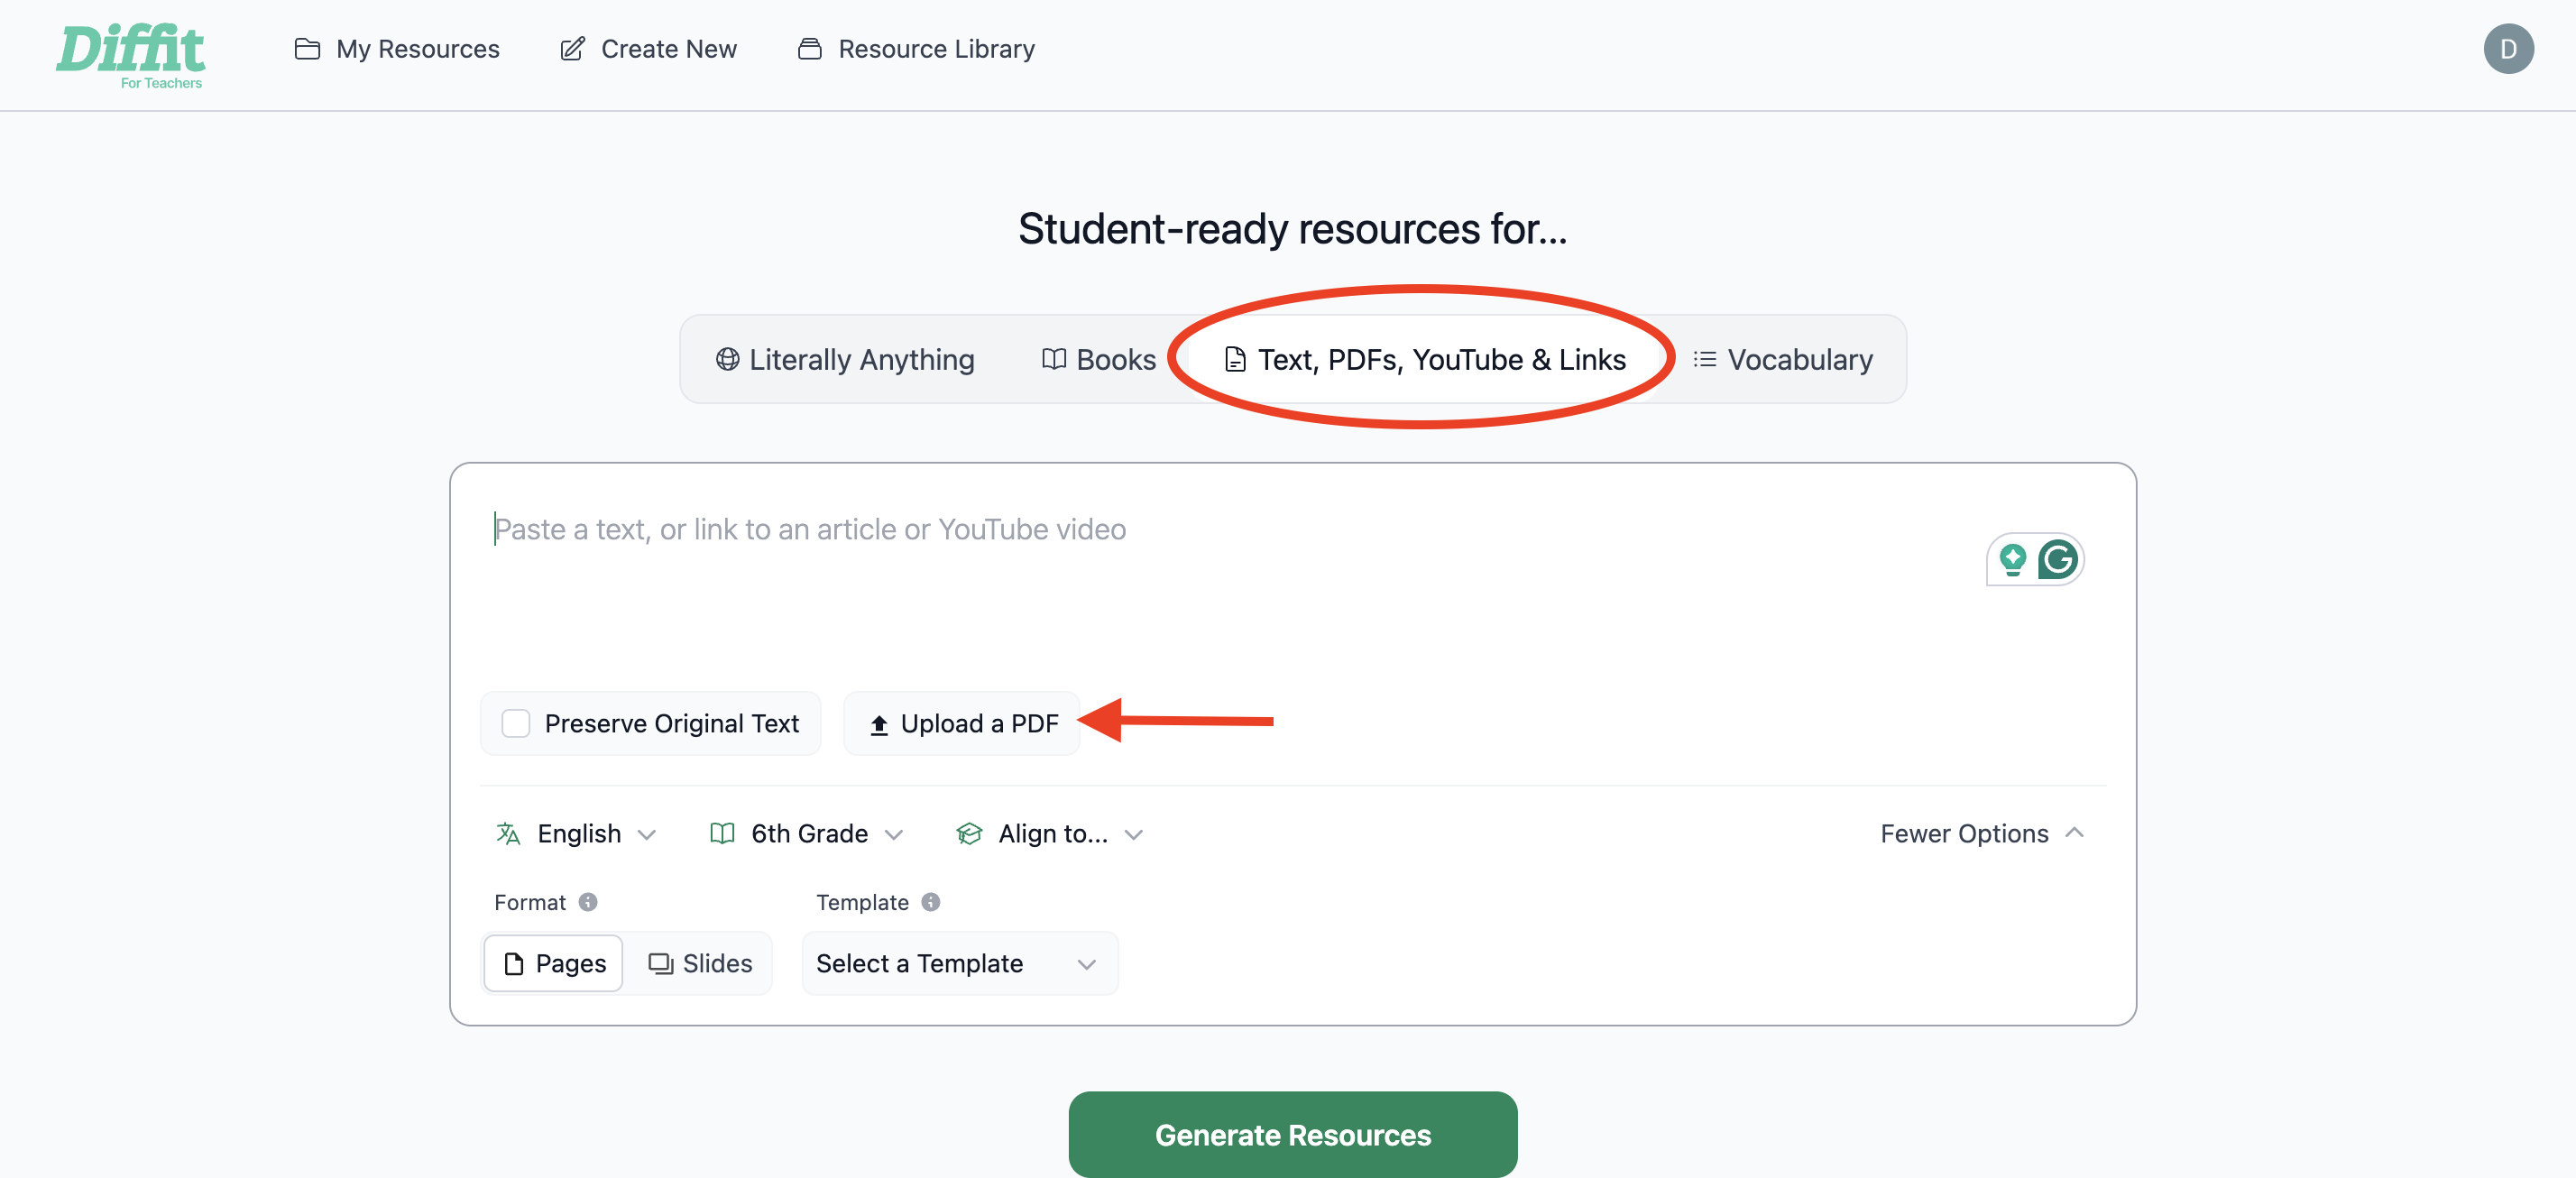
Task: Enable the Preserve Original Text checkbox
Action: [x=516, y=723]
